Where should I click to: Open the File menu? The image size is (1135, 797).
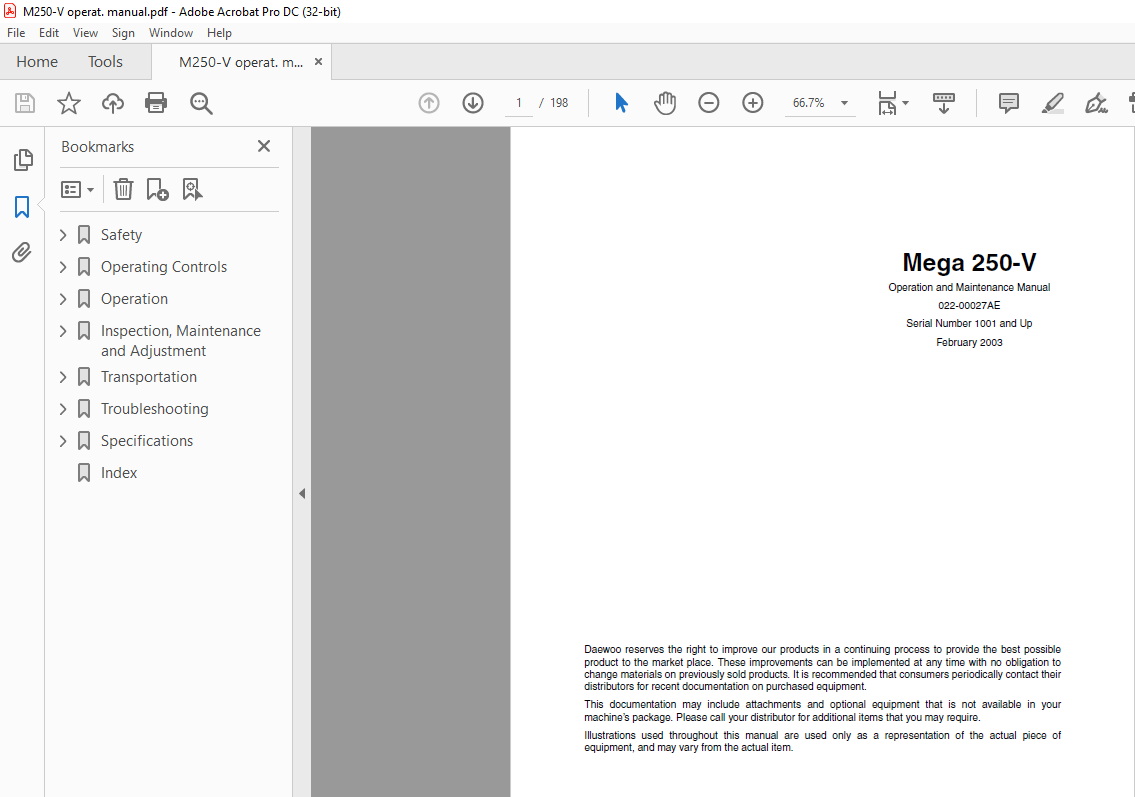(x=16, y=33)
